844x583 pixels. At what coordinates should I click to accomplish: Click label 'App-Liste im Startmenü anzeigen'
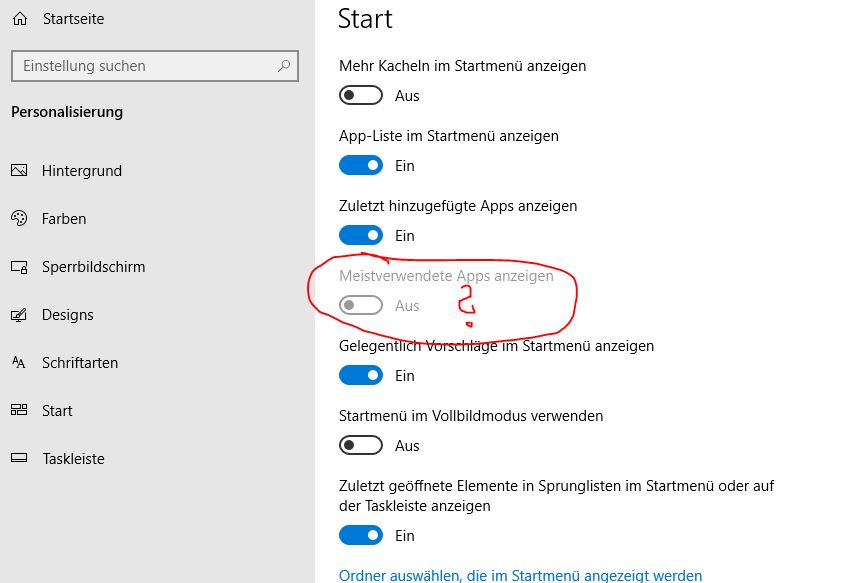(x=449, y=136)
